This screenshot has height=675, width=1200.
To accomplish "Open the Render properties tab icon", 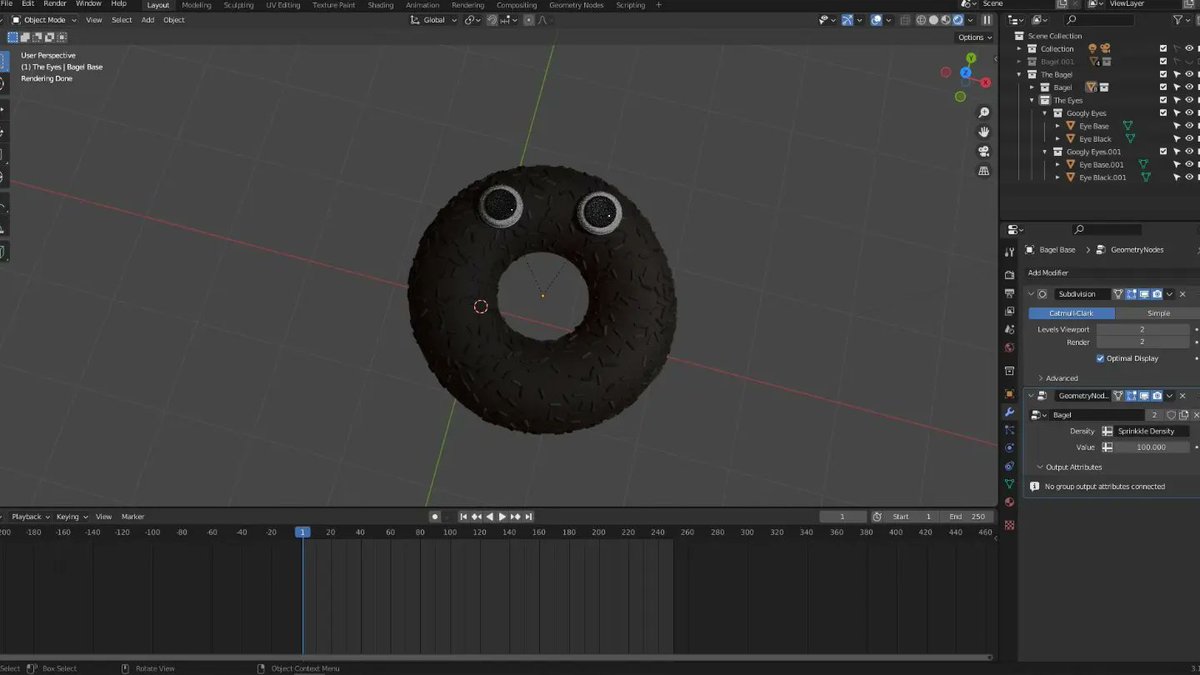I will (x=1009, y=274).
